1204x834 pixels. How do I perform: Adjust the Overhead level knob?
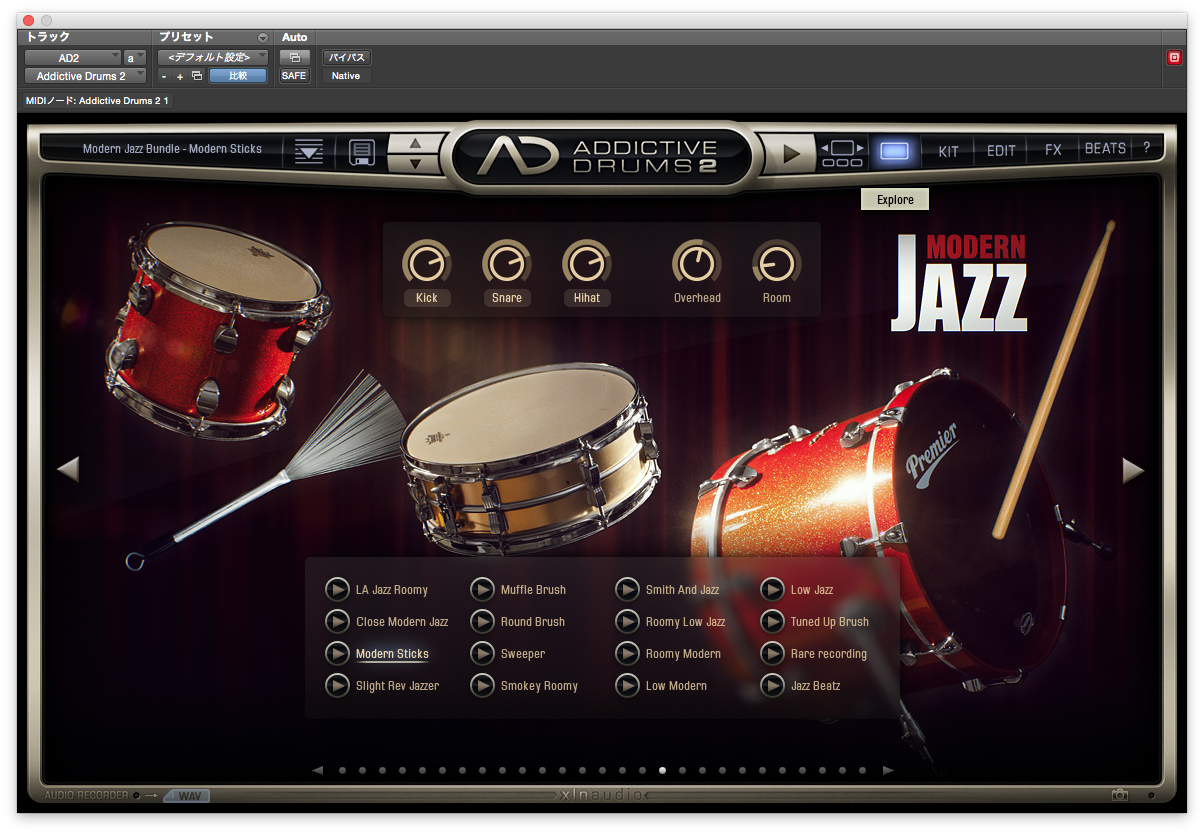(697, 263)
